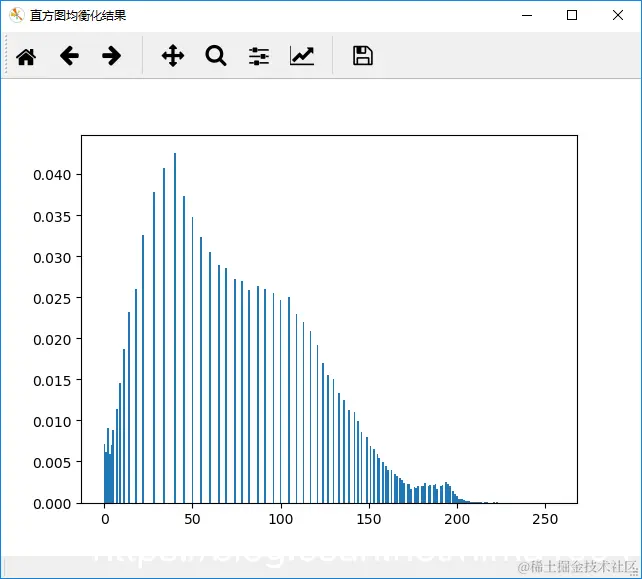Click the y-axis label 0.015
Image resolution: width=642 pixels, height=579 pixels.
[52, 380]
